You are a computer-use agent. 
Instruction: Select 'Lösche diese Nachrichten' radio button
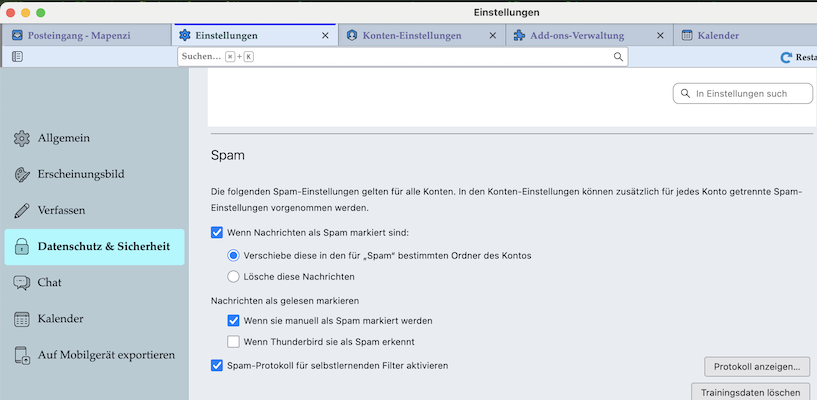click(233, 277)
